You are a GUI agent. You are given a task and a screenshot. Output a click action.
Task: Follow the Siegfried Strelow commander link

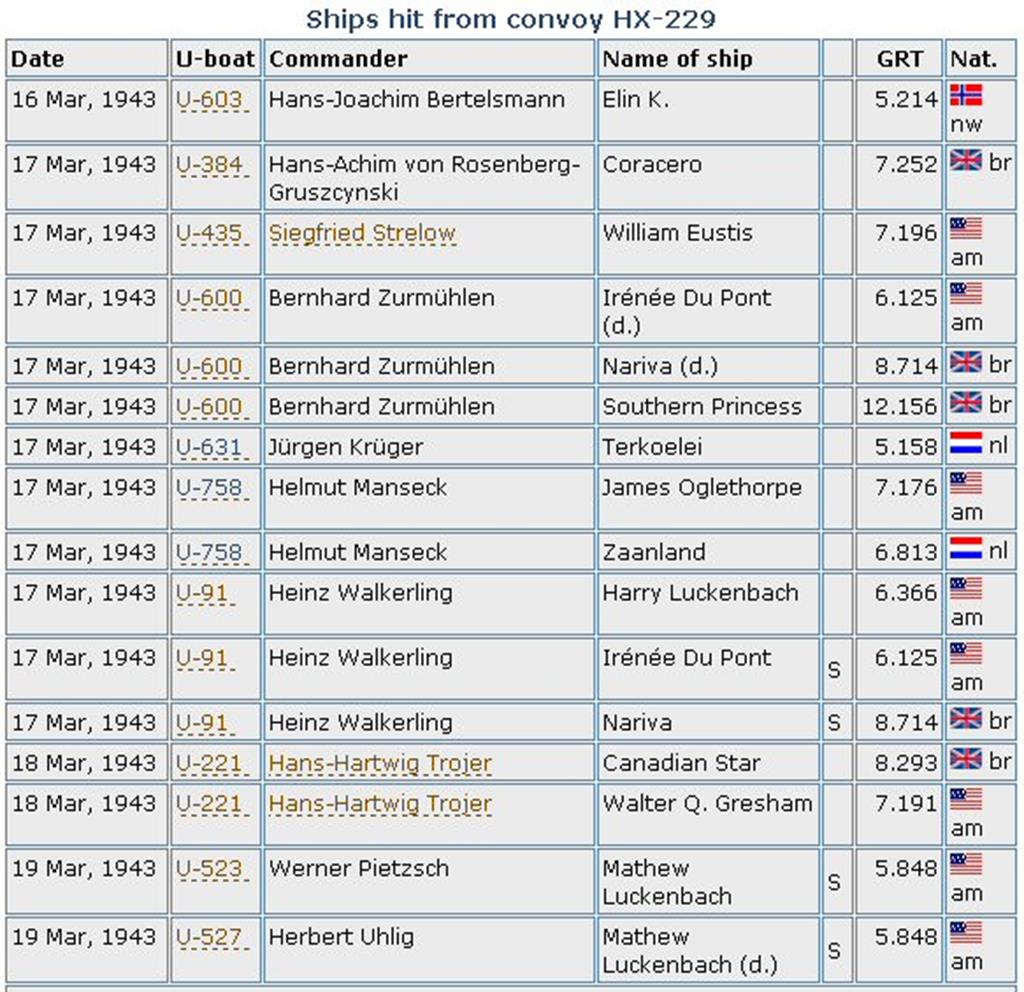tap(361, 233)
